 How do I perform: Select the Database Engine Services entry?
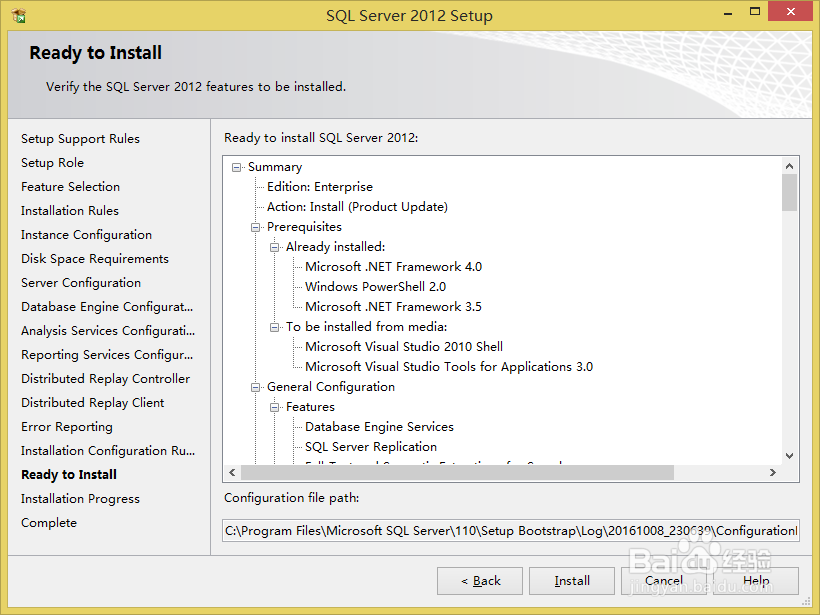point(377,426)
